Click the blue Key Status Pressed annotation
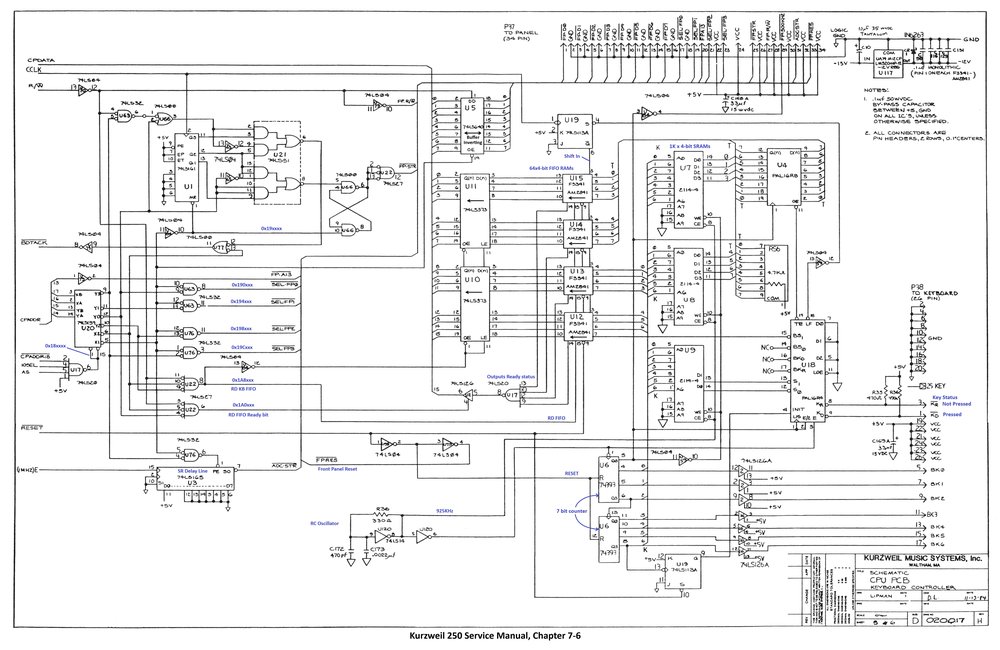The width and height of the screenshot is (1000, 650). 950,414
